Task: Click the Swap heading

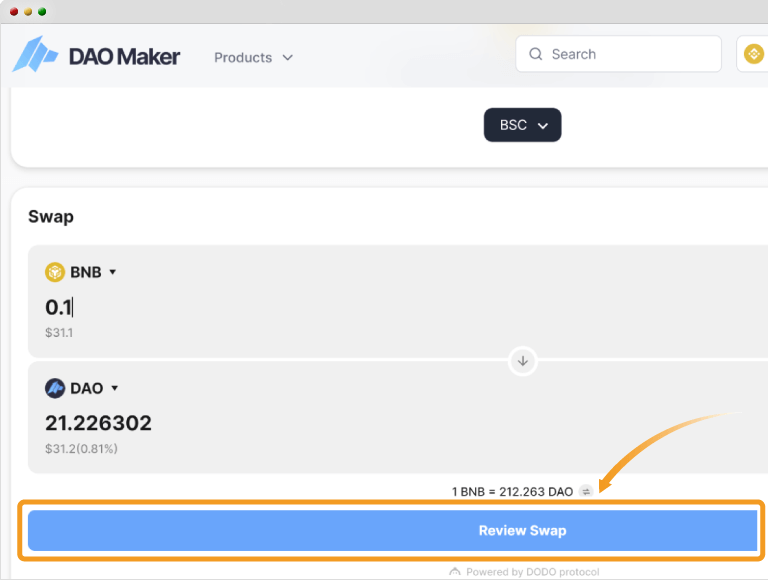Action: point(51,217)
